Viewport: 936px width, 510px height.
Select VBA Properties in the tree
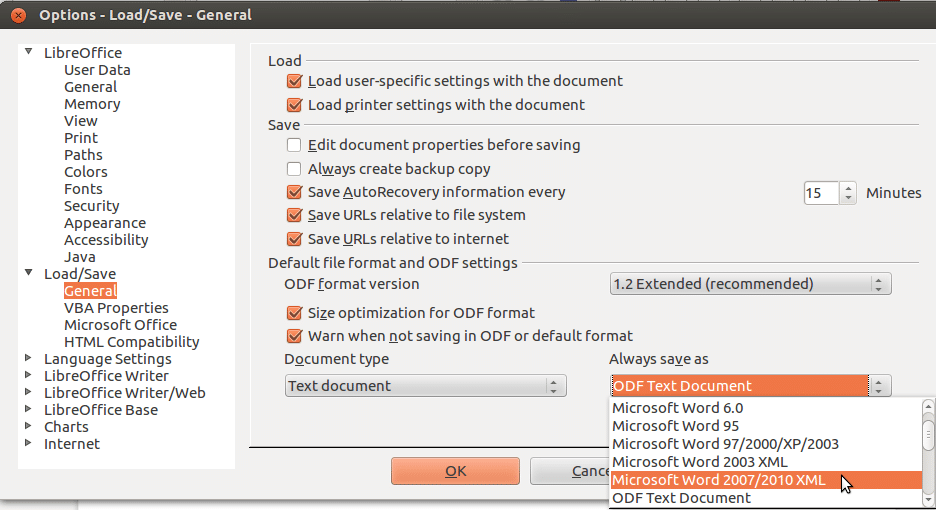tap(116, 308)
